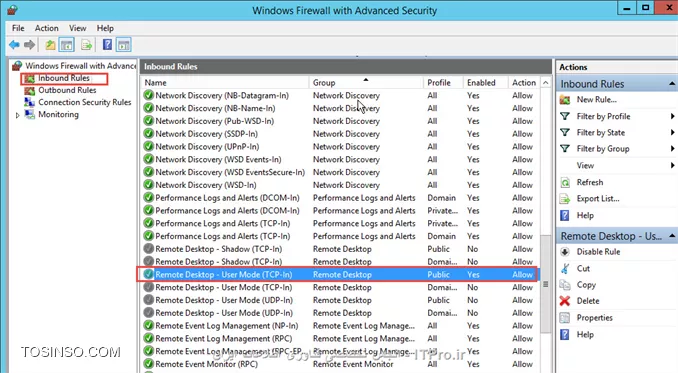Toggle the console tree pane icon
678x373 pixels.
pyautogui.click(x=66, y=45)
